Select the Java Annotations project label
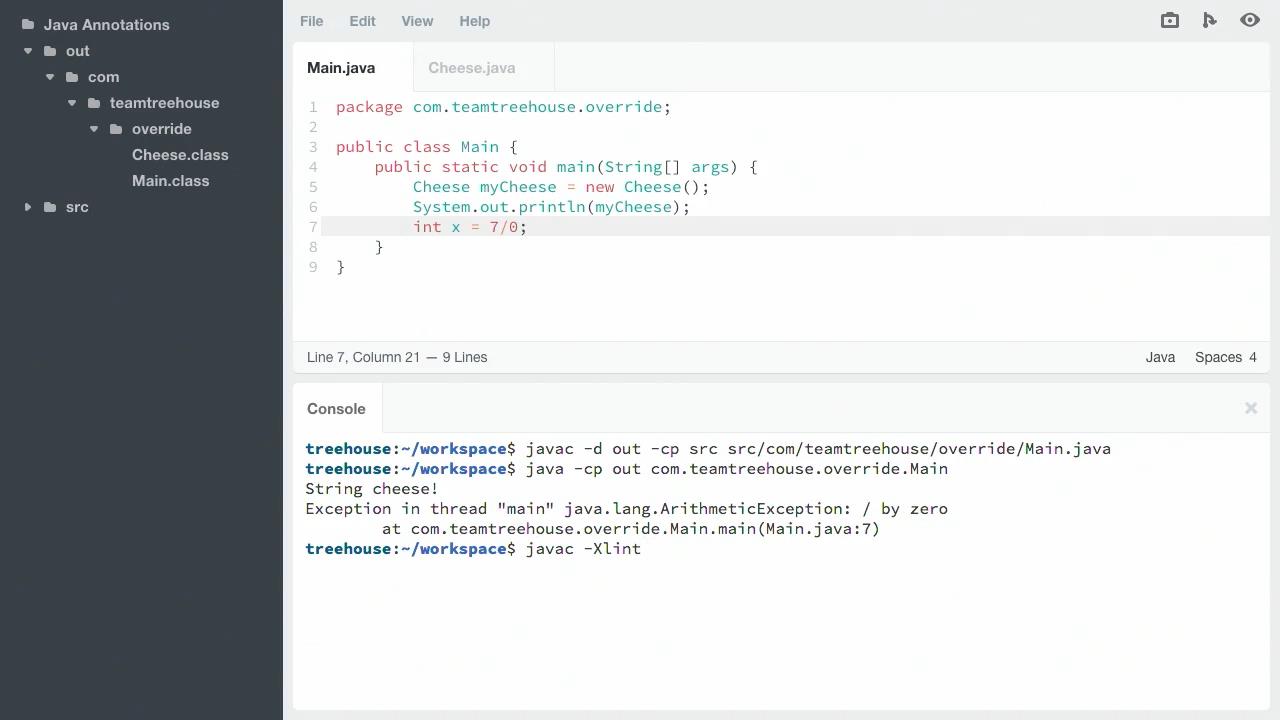 (x=106, y=25)
